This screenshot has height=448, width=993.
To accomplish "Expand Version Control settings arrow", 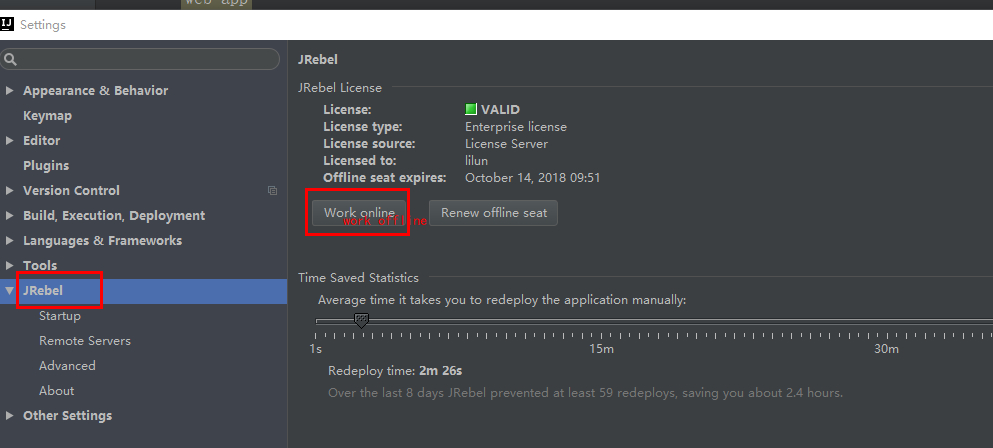I will tap(9, 190).
